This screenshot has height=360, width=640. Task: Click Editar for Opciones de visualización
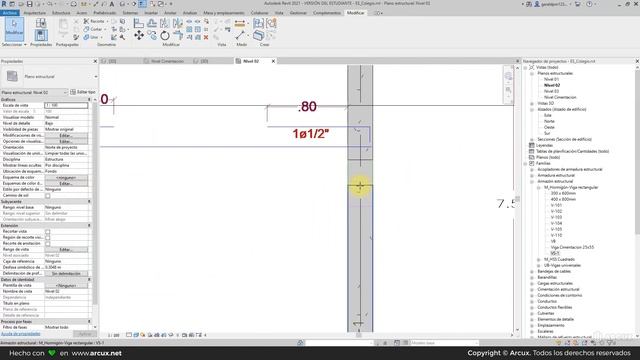66,141
